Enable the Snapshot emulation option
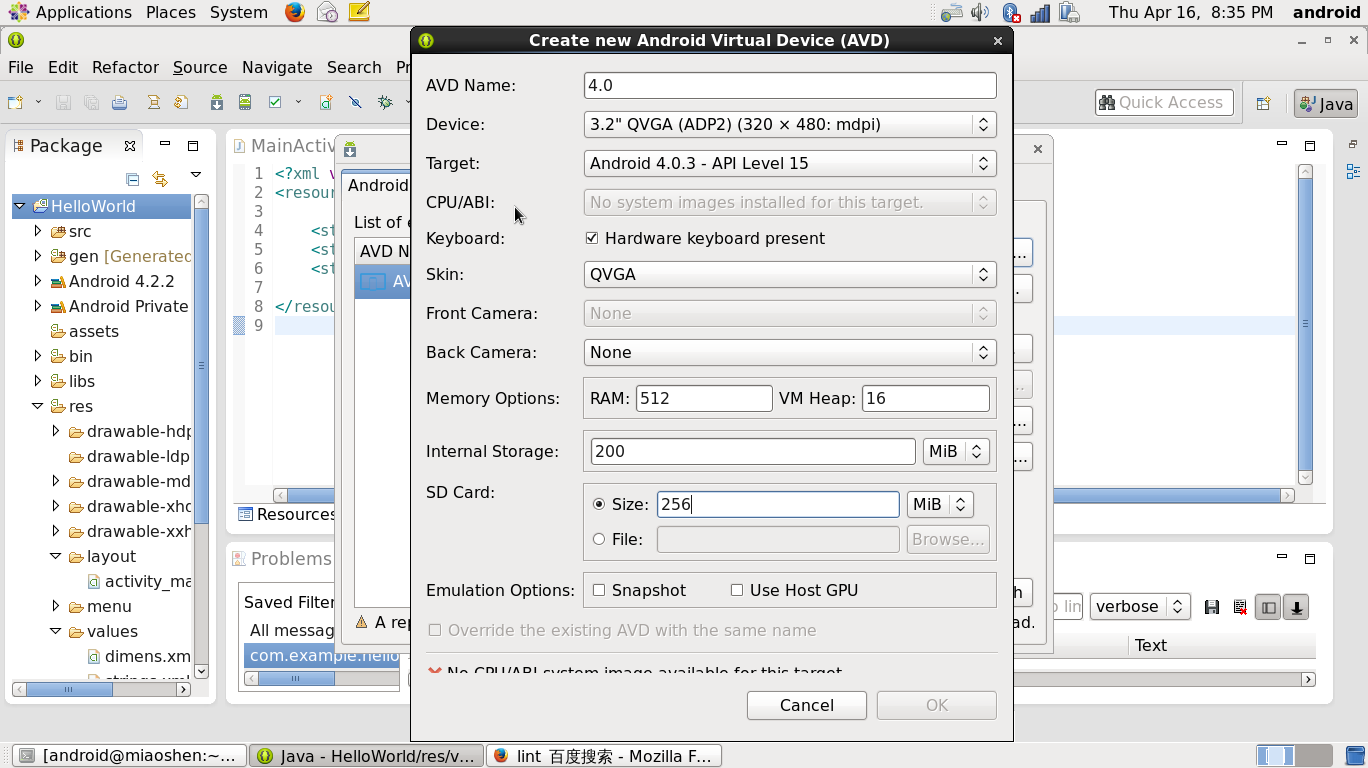Viewport: 1368px width, 768px height. coord(599,590)
